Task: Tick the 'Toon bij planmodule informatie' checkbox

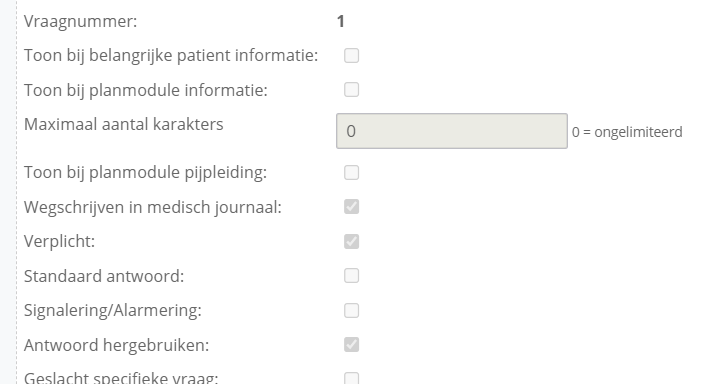Action: tap(351, 90)
